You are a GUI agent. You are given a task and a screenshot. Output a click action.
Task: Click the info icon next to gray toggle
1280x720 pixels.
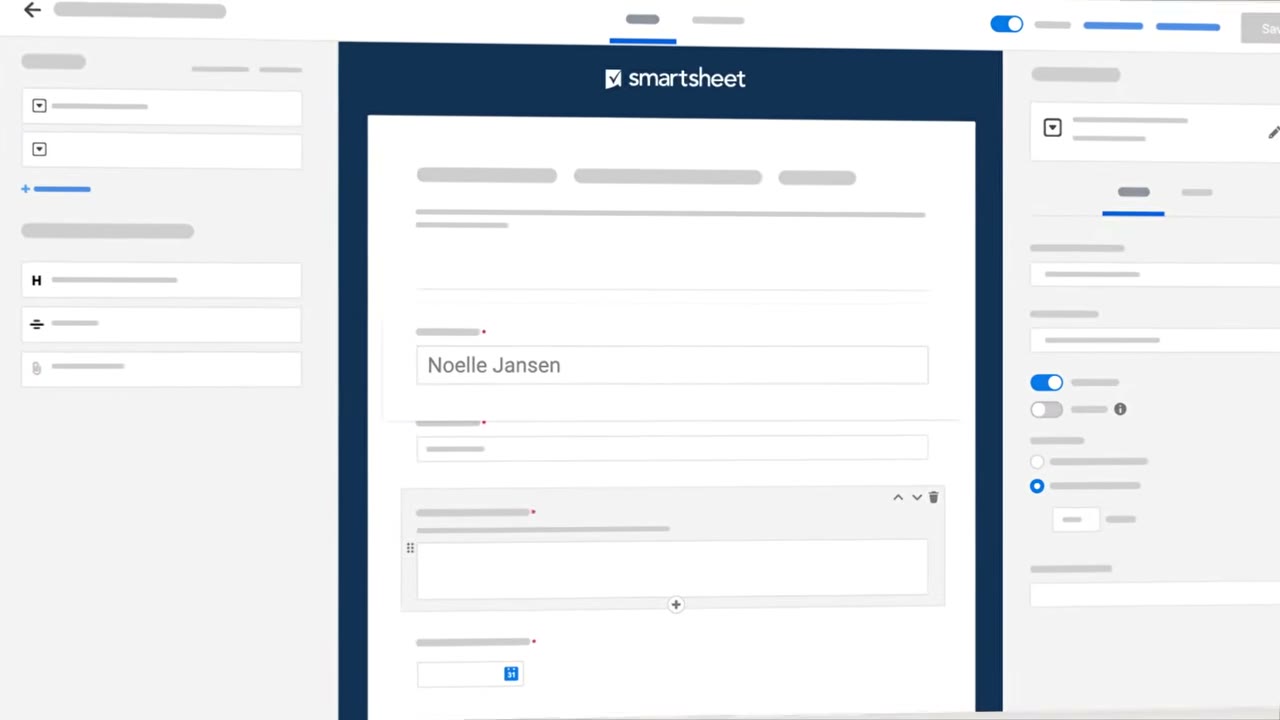1120,409
